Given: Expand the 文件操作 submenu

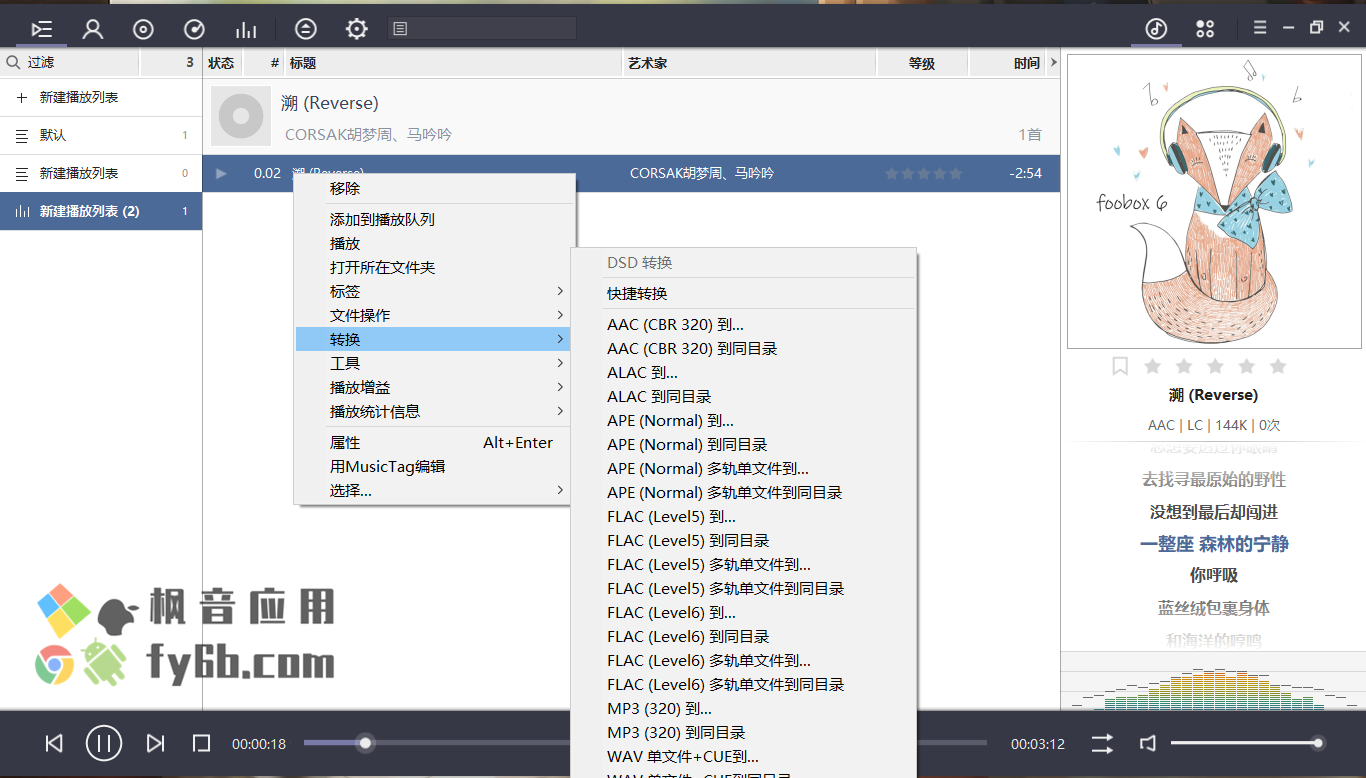Looking at the screenshot, I should (x=434, y=315).
